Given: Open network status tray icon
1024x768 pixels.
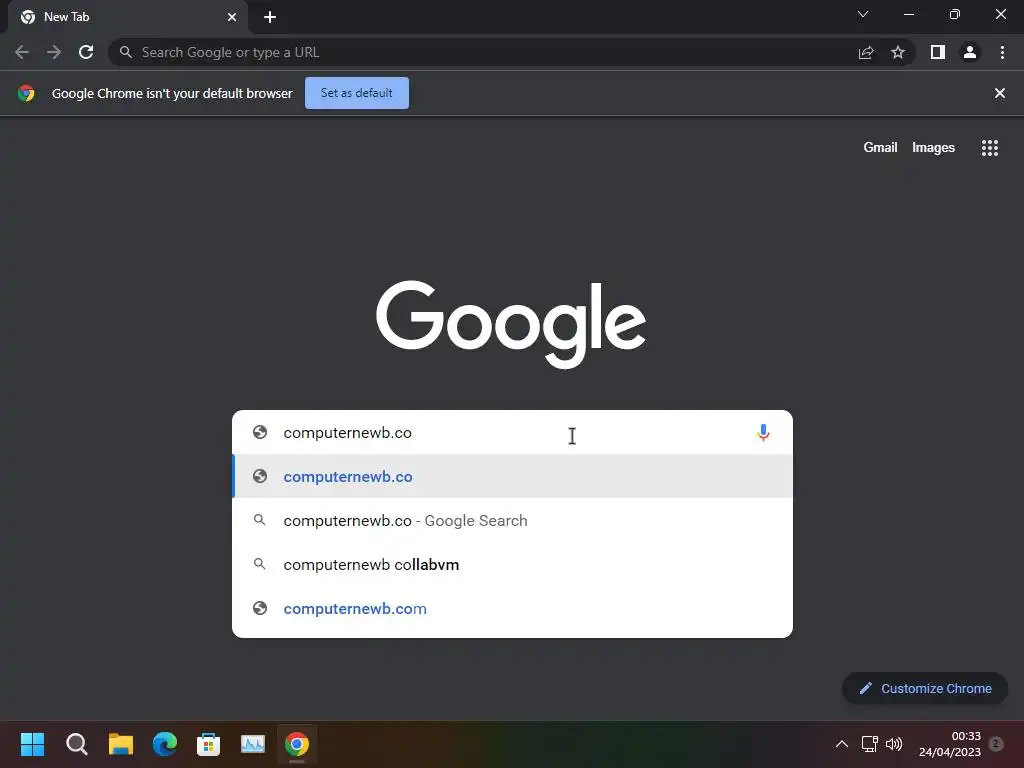Looking at the screenshot, I should click(869, 744).
